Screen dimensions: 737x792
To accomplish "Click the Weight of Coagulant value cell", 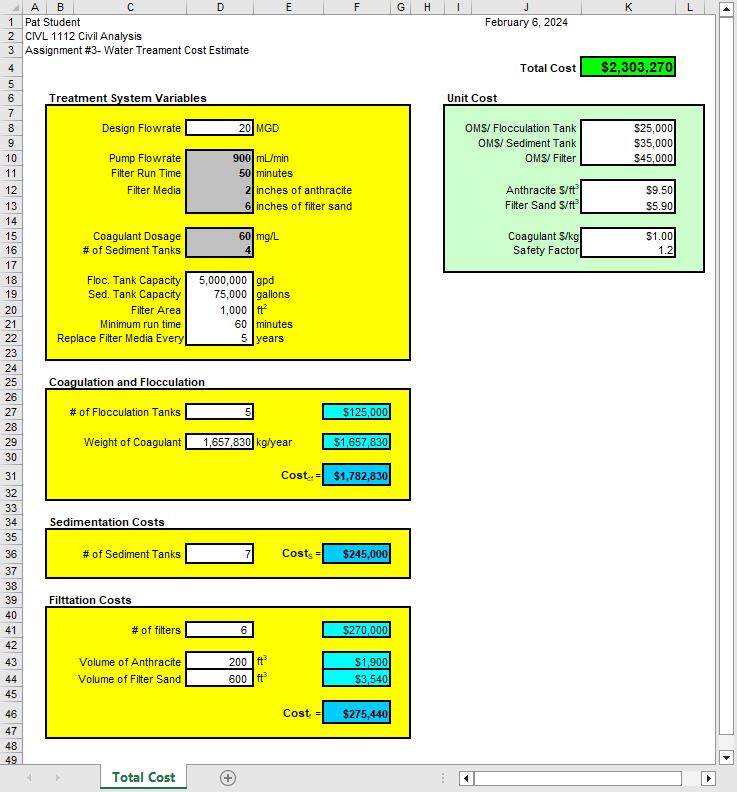I will [220, 442].
